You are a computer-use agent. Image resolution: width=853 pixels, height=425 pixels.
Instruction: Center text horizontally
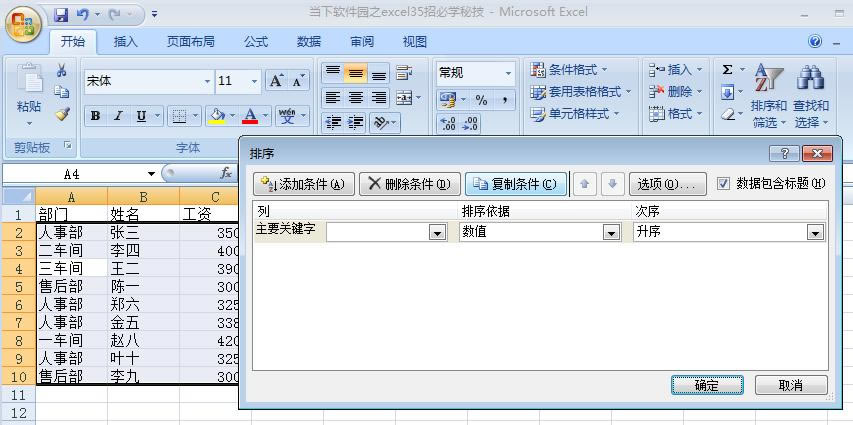tap(356, 98)
